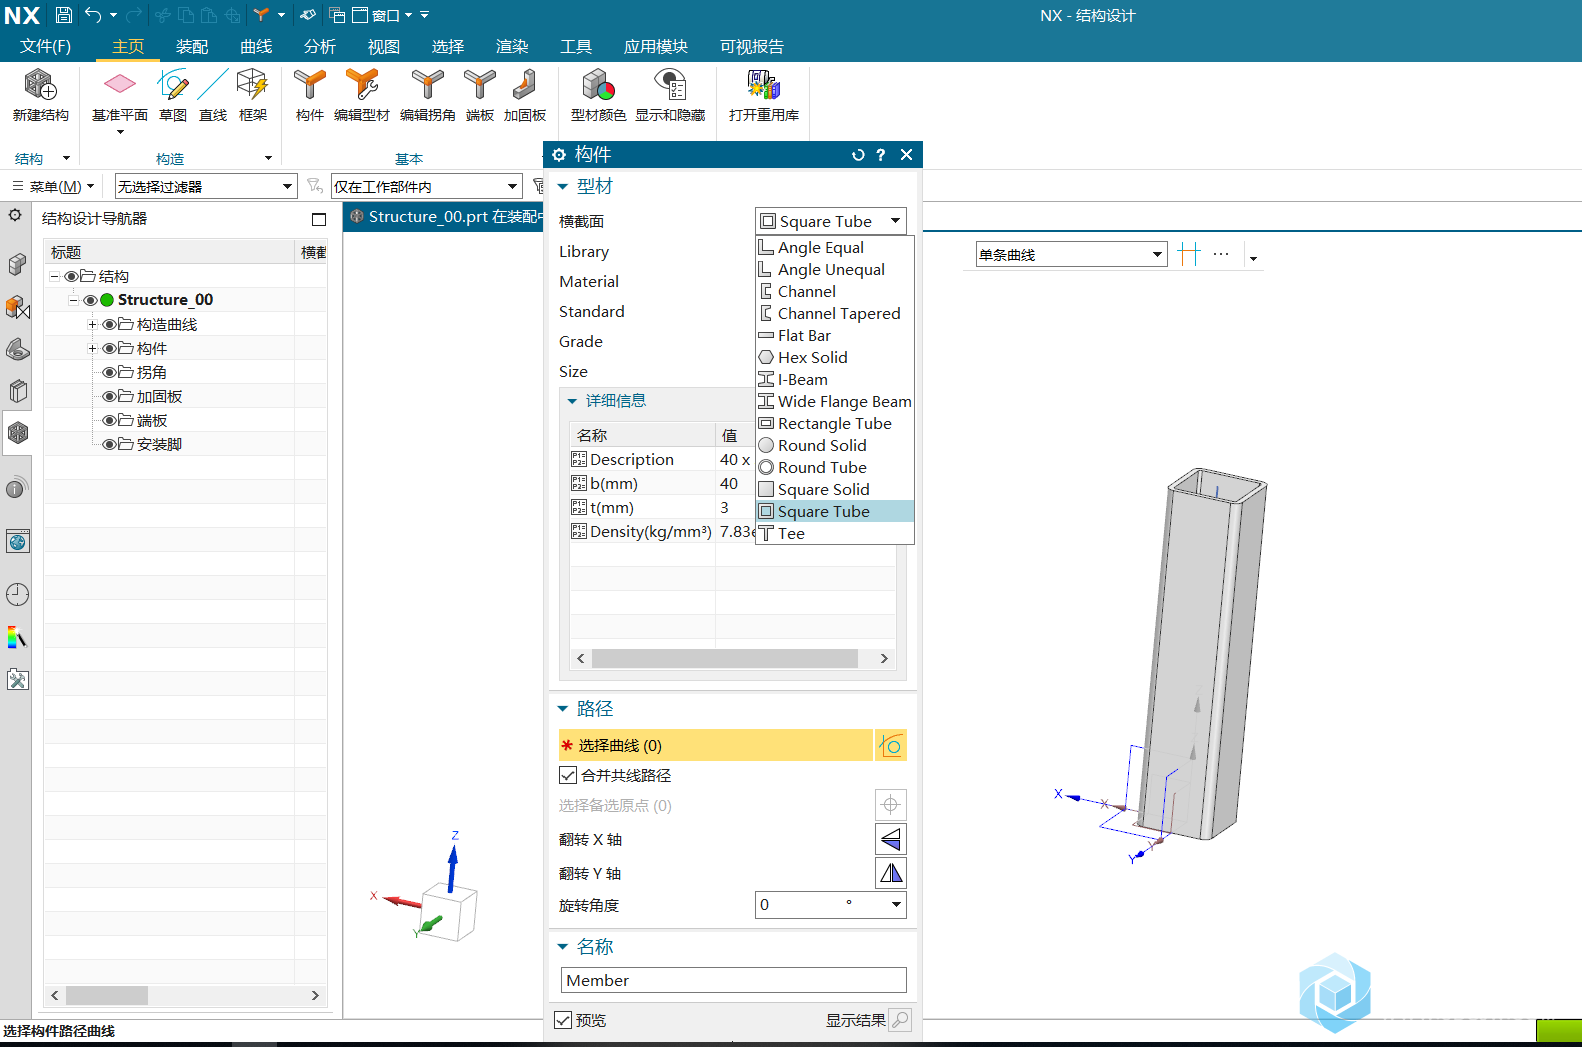
Task: Toggle the 预览 preview checkbox
Action: (563, 1020)
